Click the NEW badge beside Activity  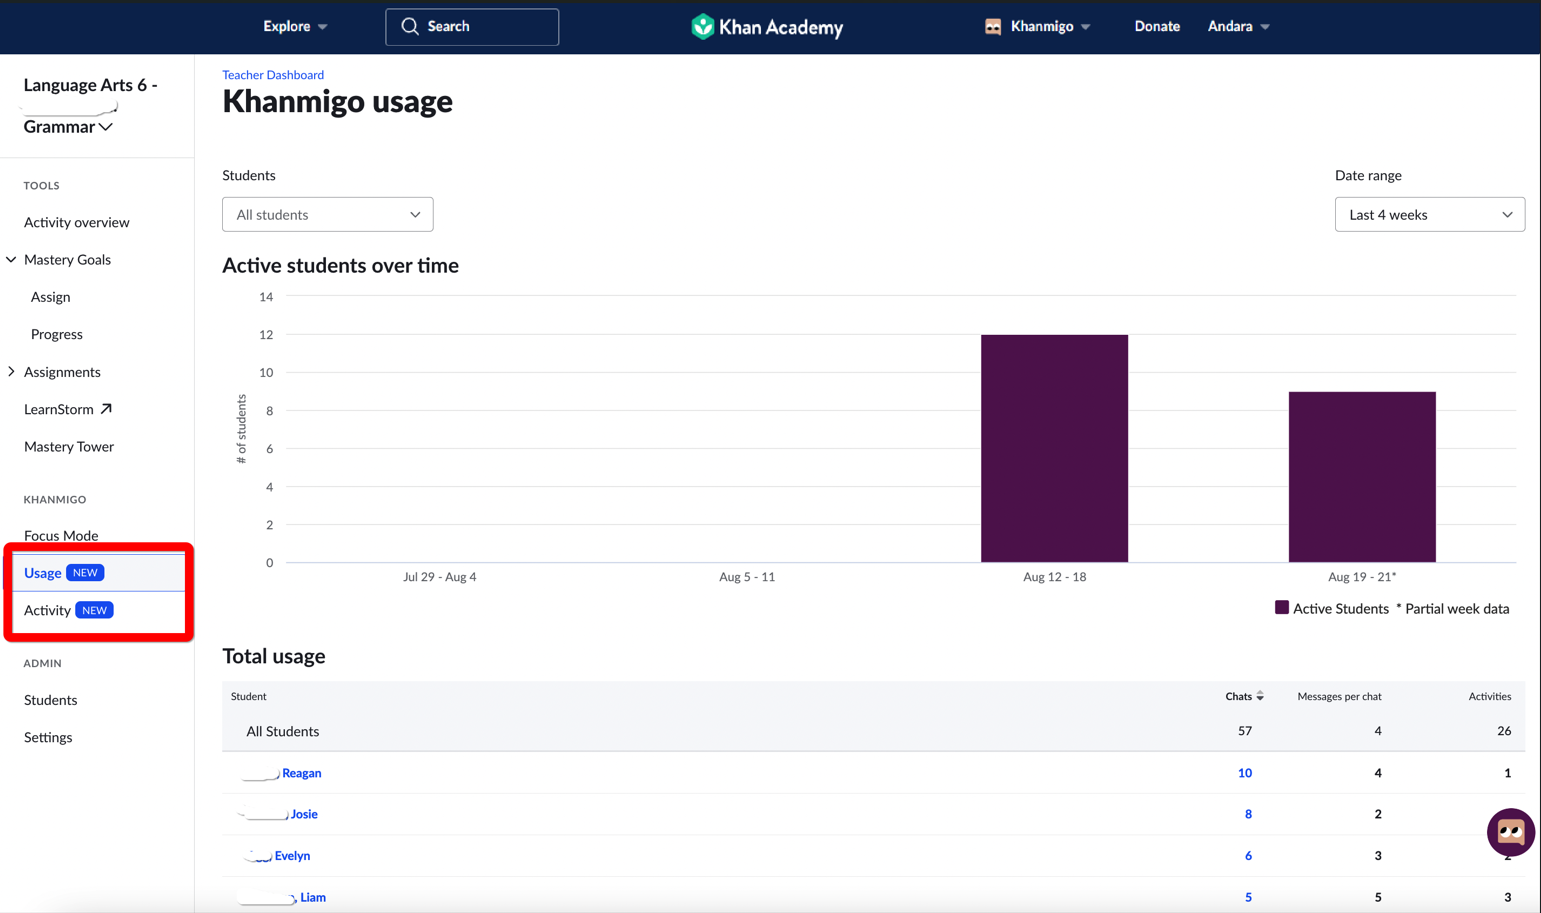coord(94,610)
